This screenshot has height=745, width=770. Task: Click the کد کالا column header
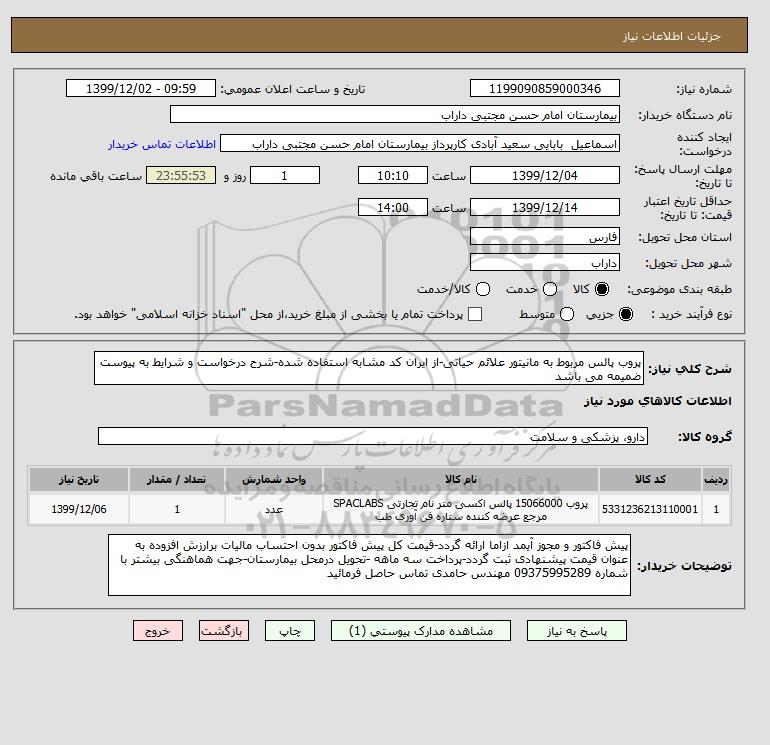[x=650, y=479]
